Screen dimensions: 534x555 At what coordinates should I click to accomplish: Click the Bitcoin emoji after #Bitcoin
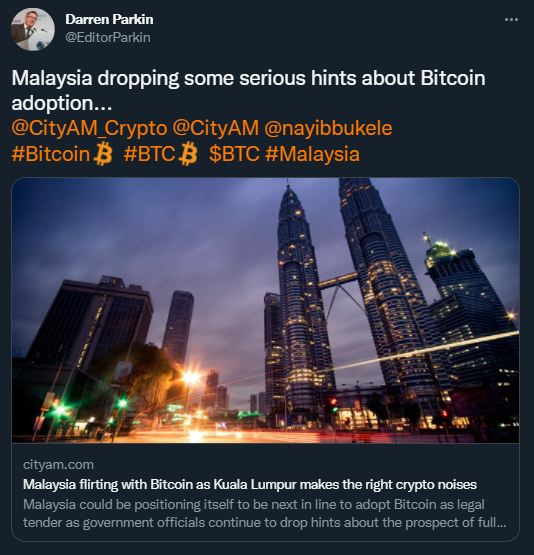pos(103,154)
